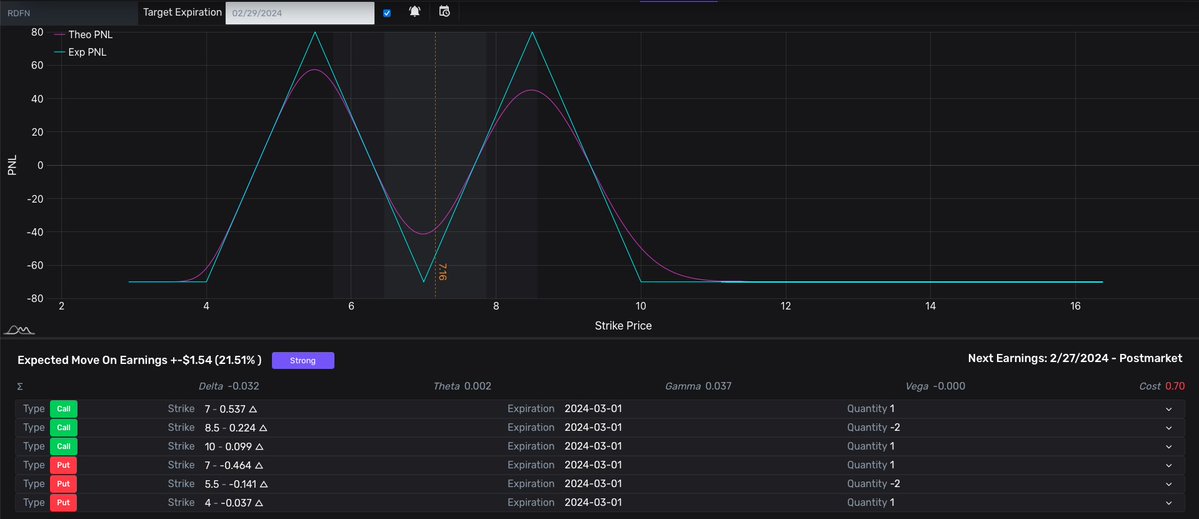The height and width of the screenshot is (519, 1199).
Task: Expand the Call strike 10 row chevron
Action: [x=1168, y=446]
